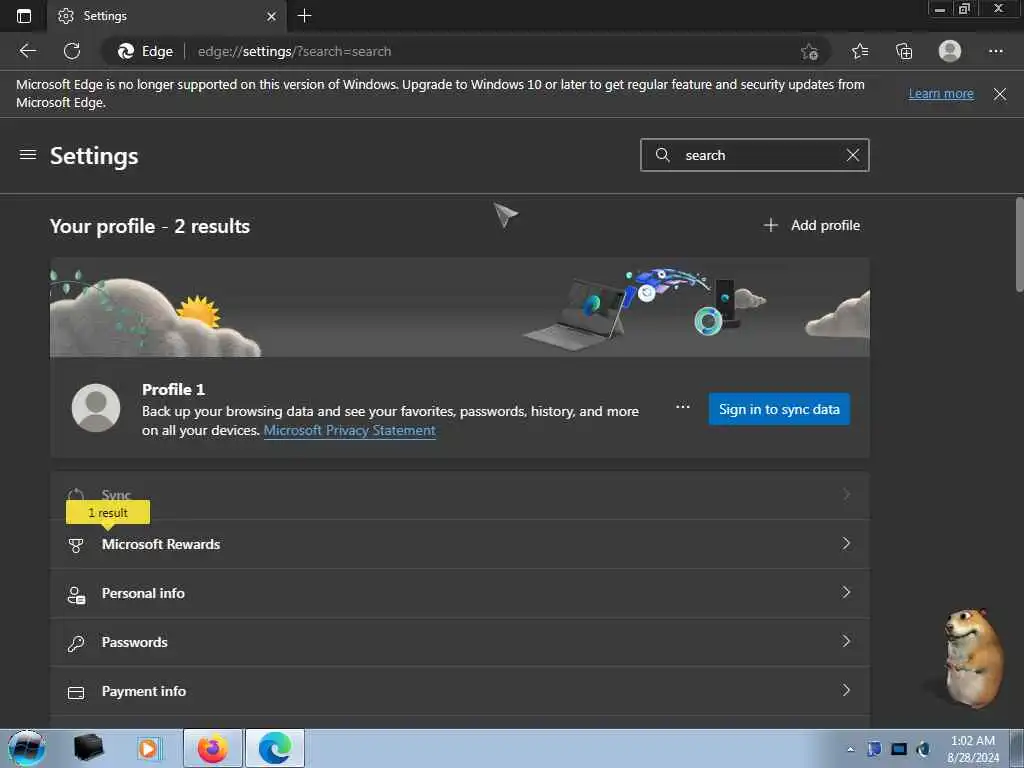Open the Settings hamburger navigation menu
The height and width of the screenshot is (768, 1024).
click(x=27, y=155)
